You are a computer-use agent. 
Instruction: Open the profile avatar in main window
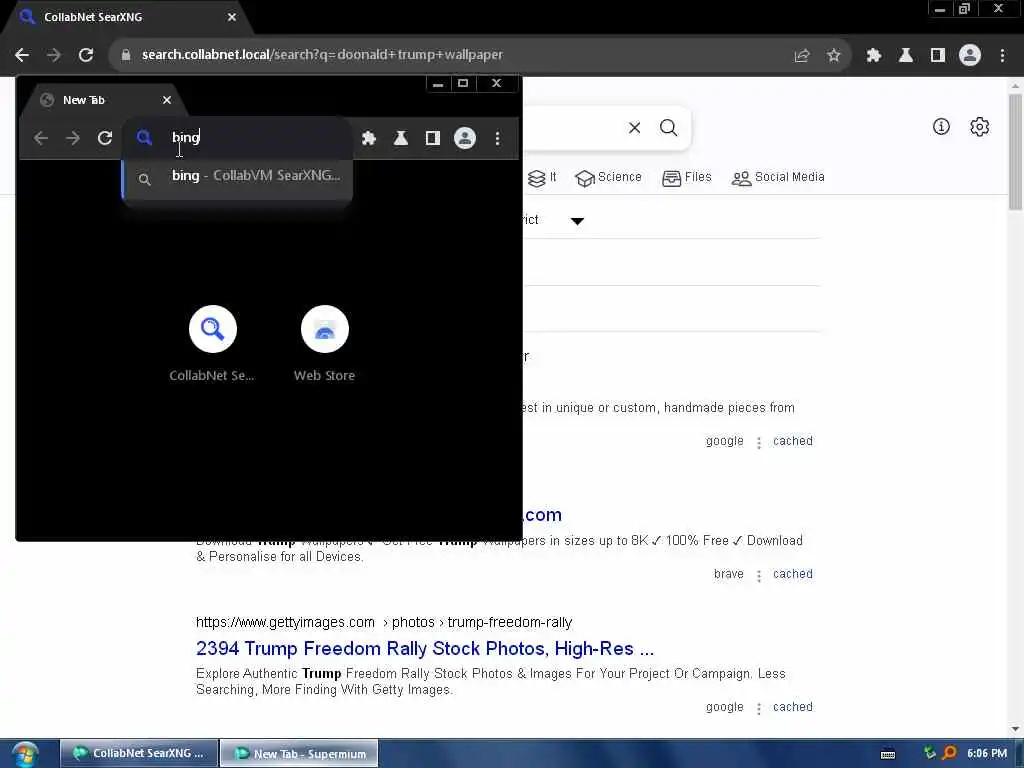click(x=970, y=56)
